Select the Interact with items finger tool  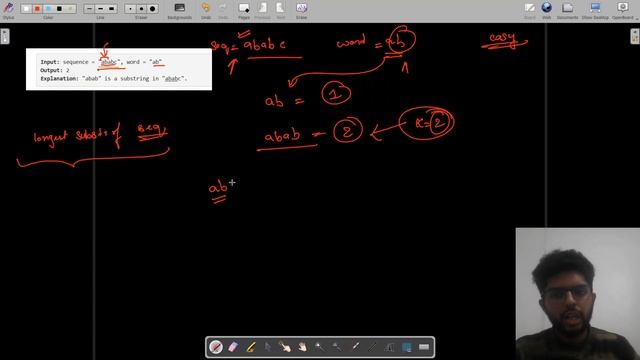[285, 347]
